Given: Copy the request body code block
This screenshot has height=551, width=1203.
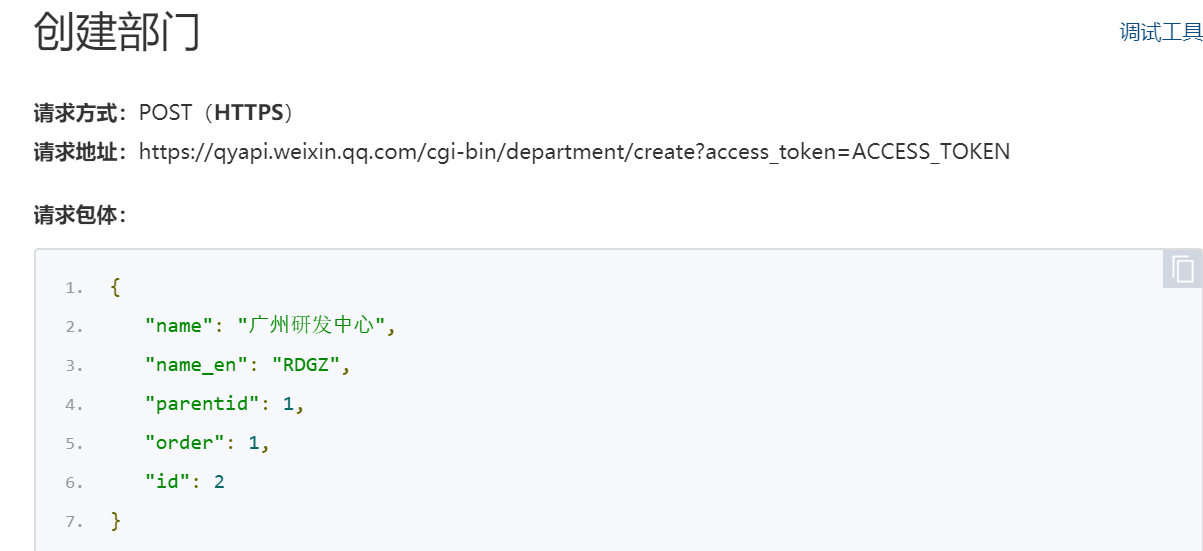Looking at the screenshot, I should click(x=1182, y=269).
